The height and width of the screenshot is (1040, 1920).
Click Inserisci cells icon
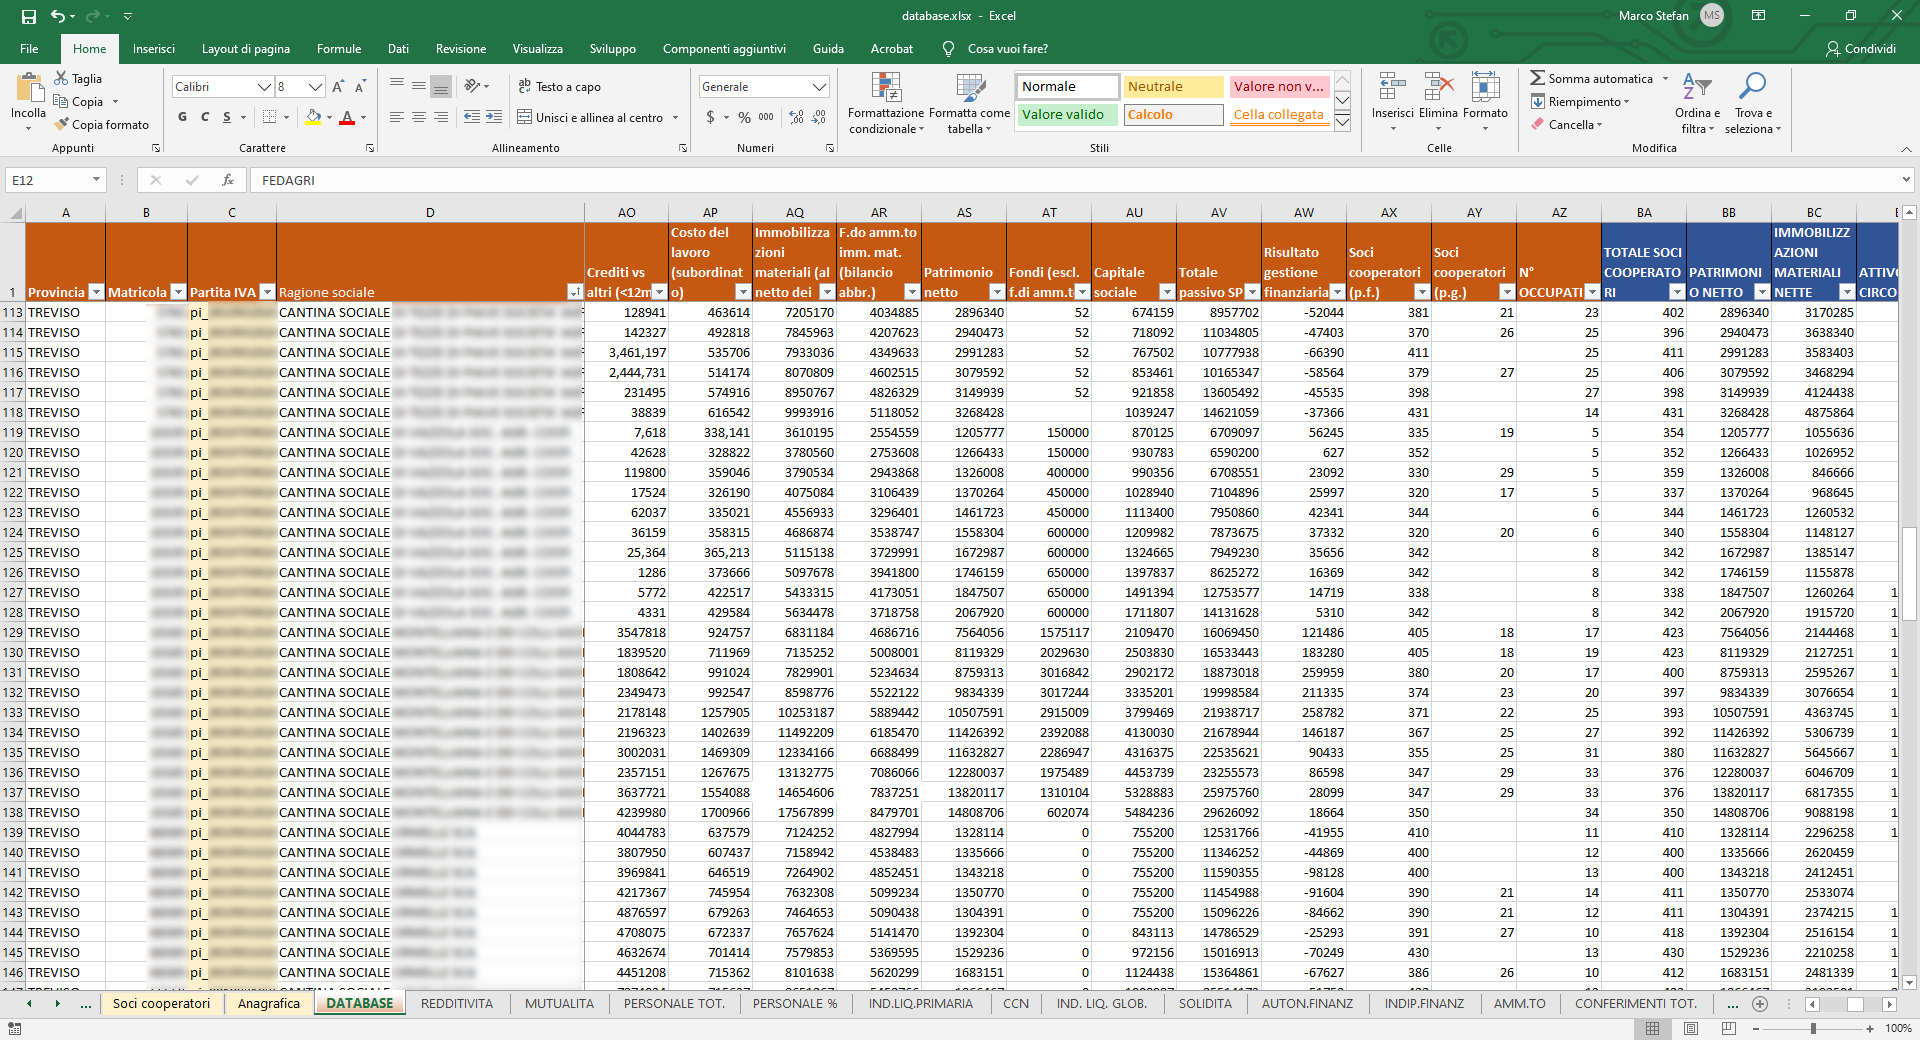(1392, 87)
